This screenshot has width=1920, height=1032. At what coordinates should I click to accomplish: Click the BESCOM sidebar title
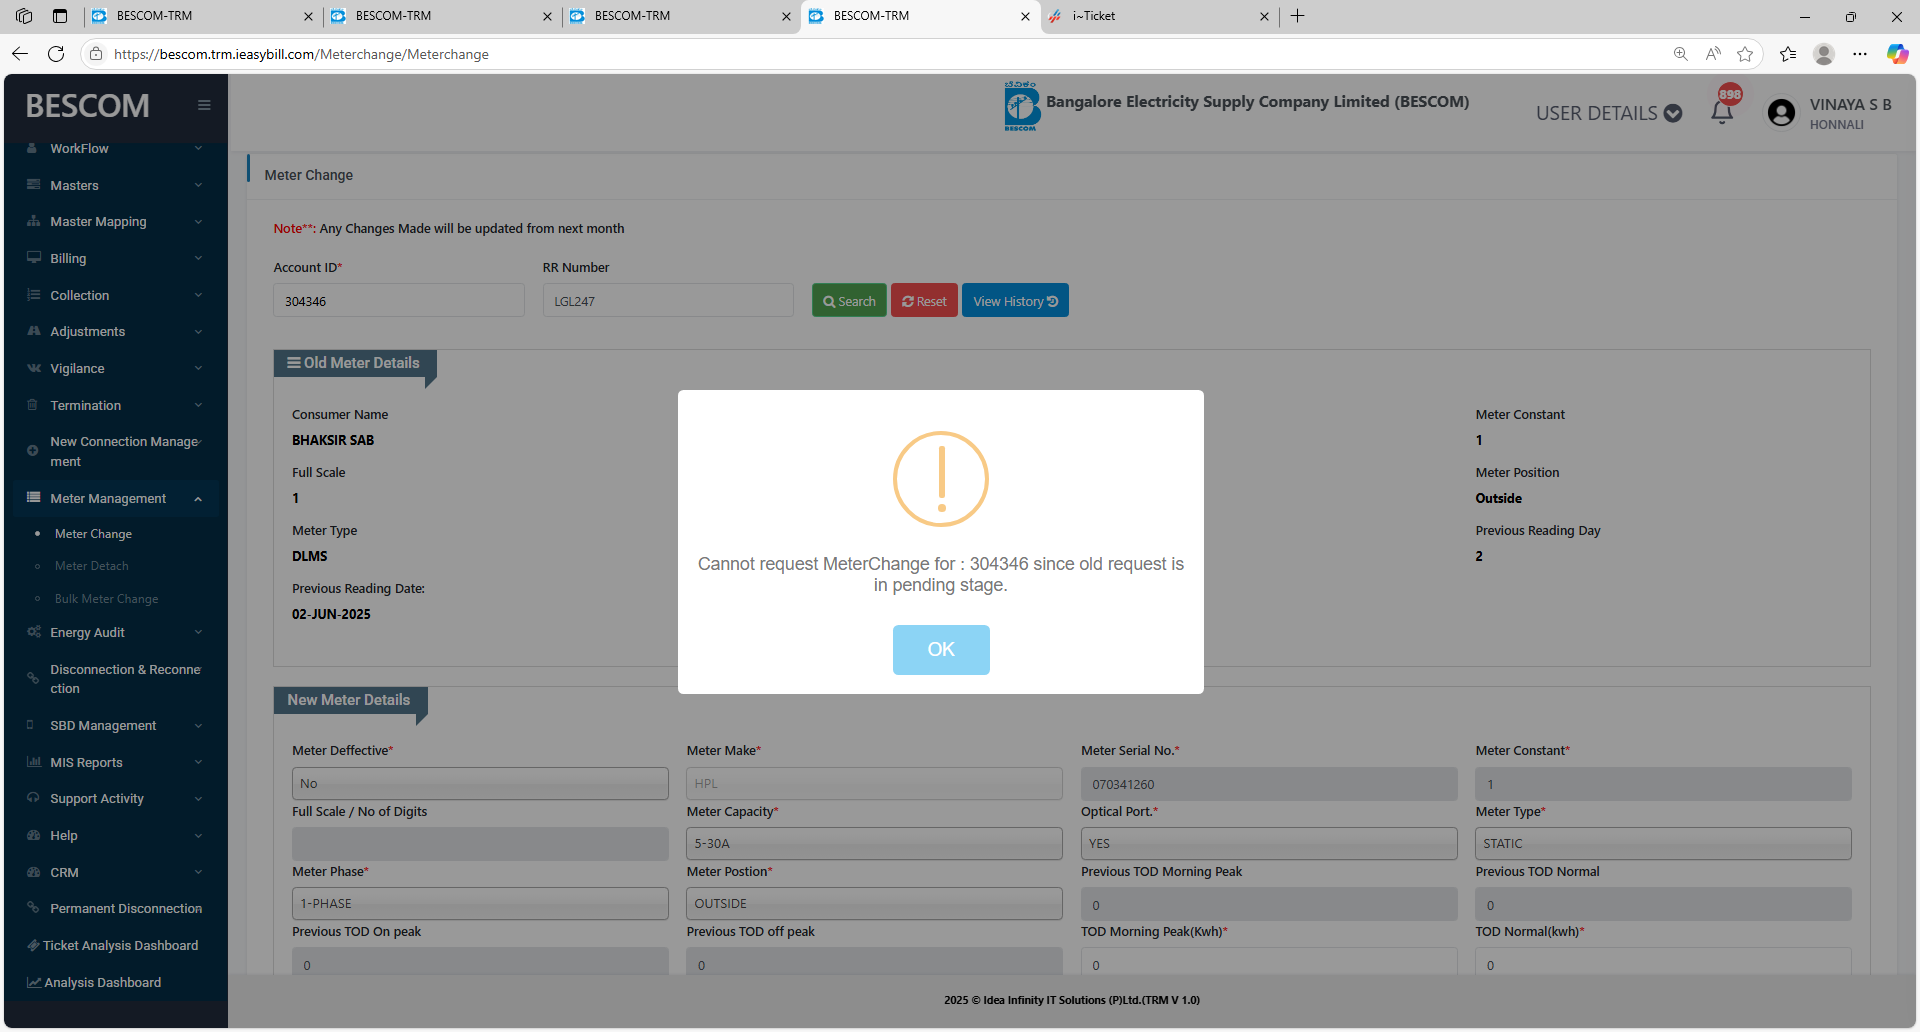pyautogui.click(x=87, y=106)
